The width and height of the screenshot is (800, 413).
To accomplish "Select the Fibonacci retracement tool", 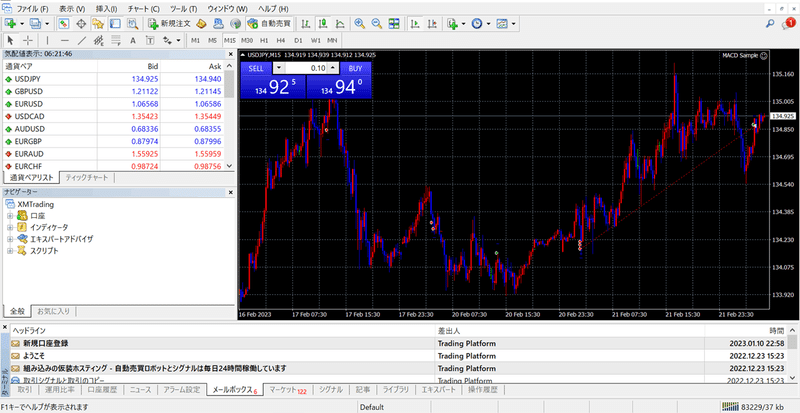I will [x=116, y=40].
